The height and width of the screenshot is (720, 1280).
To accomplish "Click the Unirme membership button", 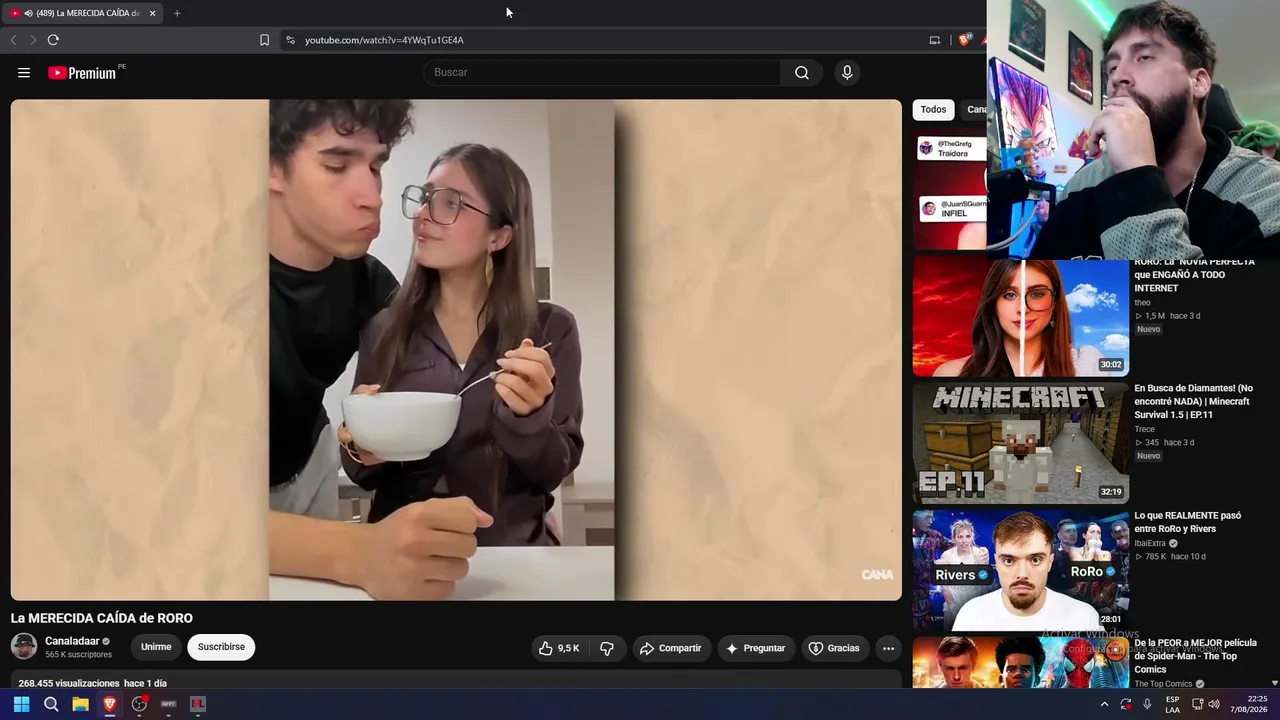I will coord(156,647).
